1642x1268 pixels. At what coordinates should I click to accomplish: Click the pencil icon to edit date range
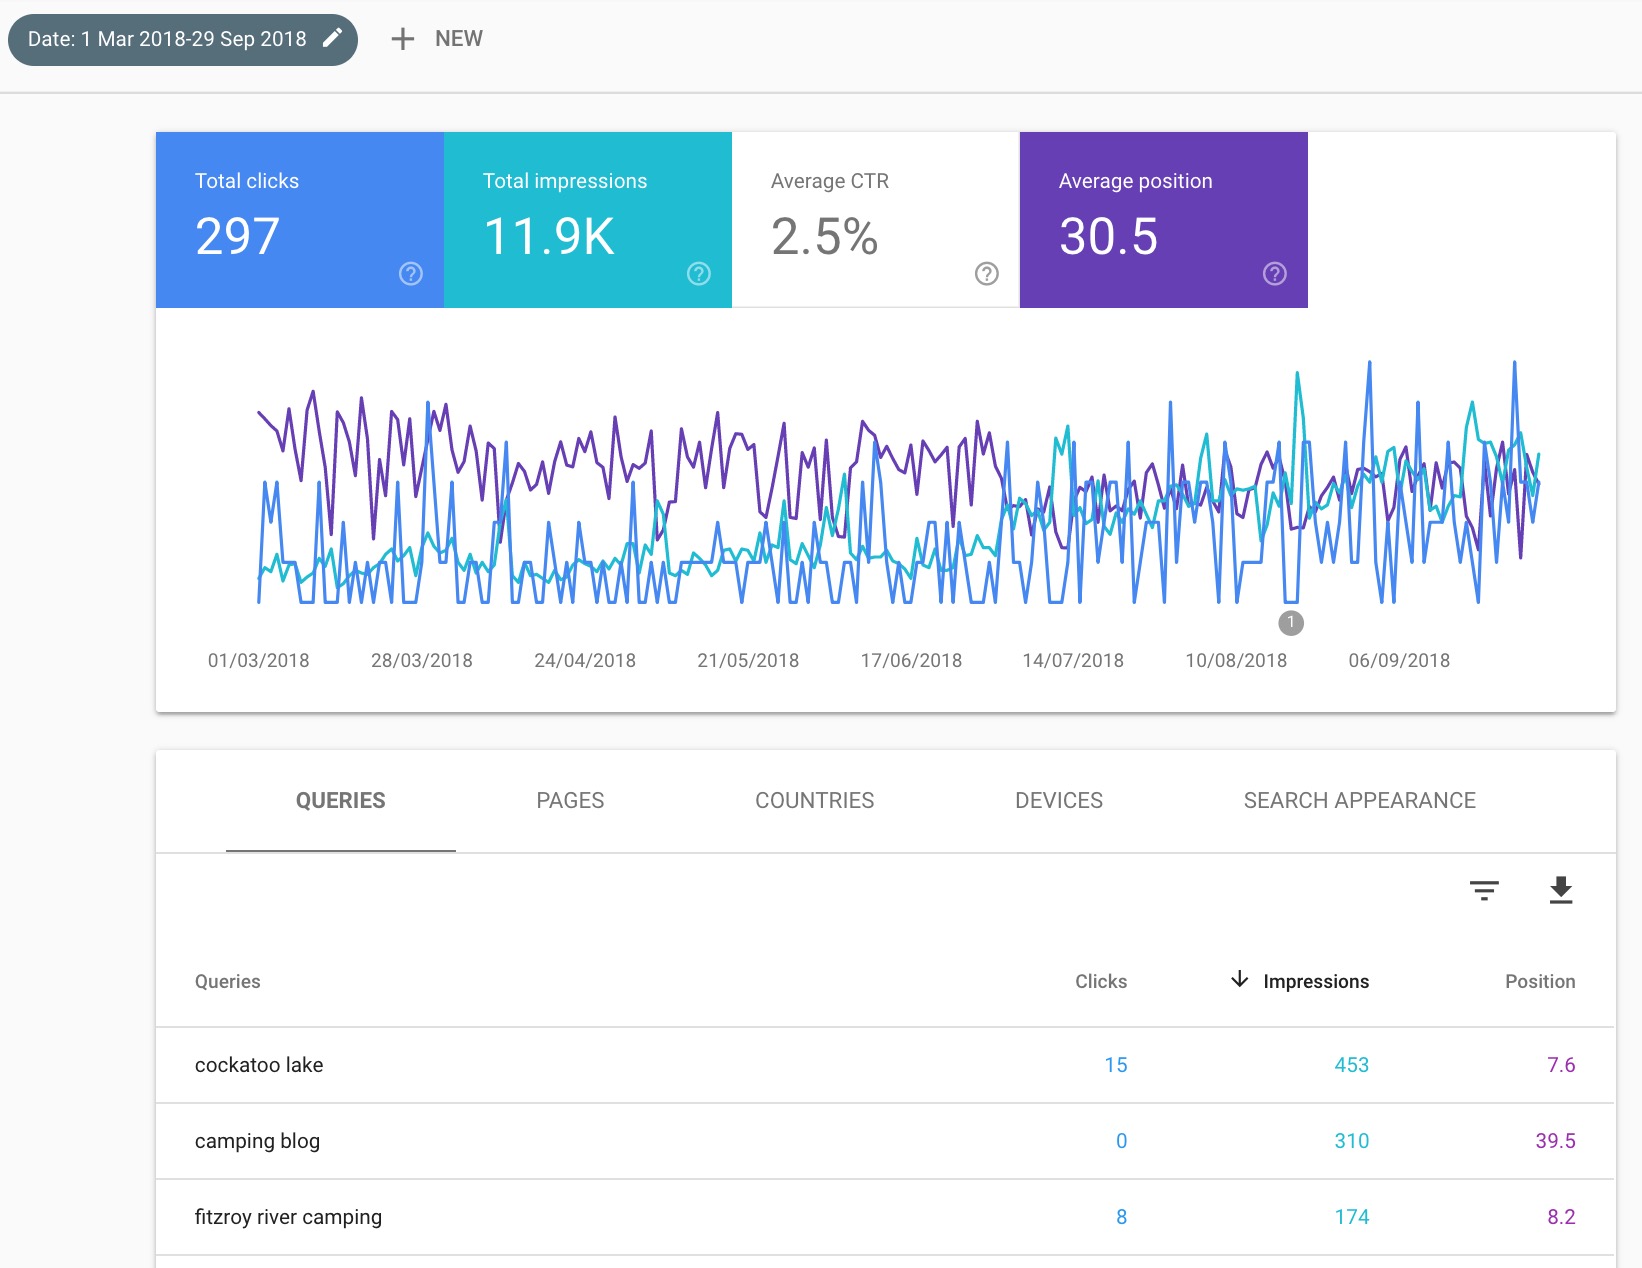coord(333,38)
